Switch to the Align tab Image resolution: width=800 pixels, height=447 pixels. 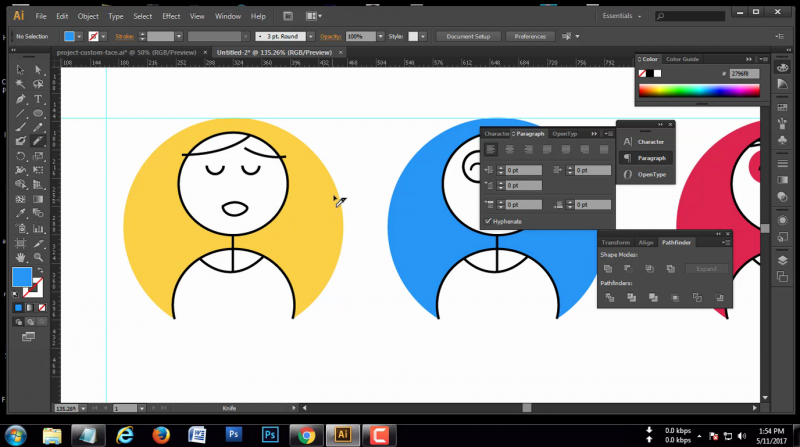click(646, 242)
